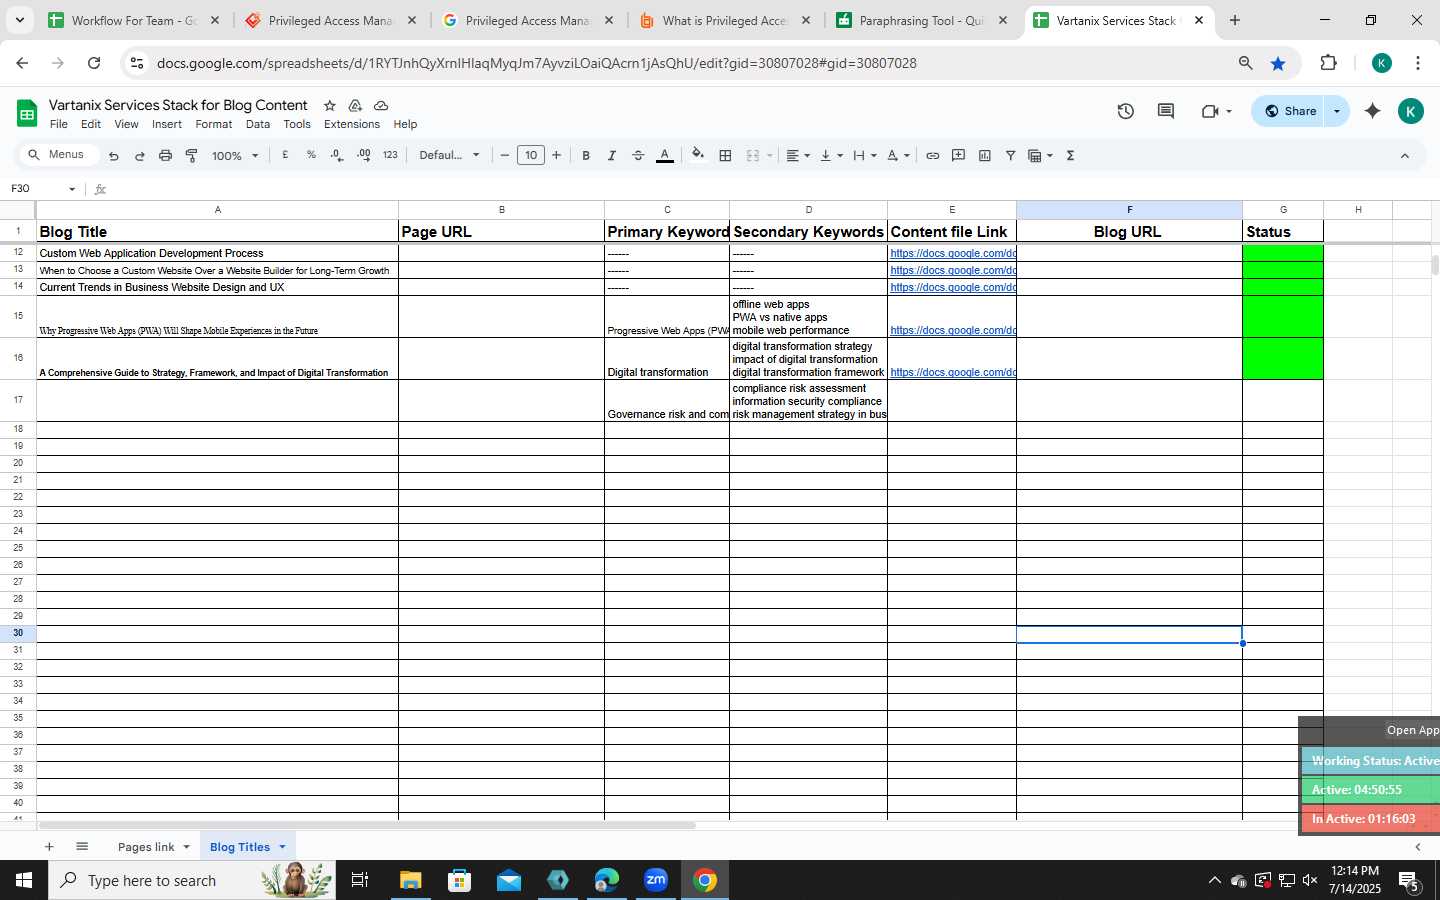Screen dimensions: 1440x900
Task: Bookmark this page with star icon
Action: (x=1278, y=63)
